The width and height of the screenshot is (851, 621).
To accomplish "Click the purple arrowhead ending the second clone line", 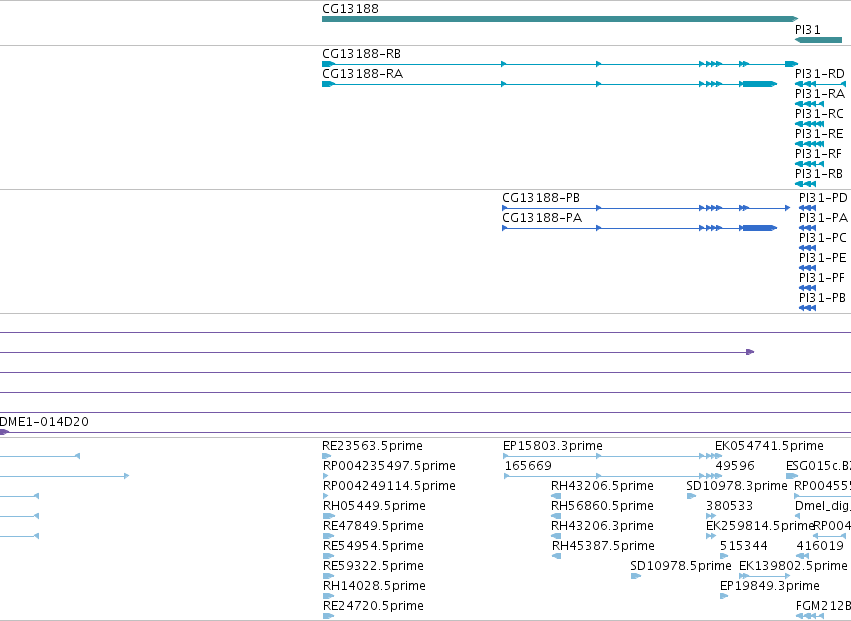I will [x=750, y=352].
